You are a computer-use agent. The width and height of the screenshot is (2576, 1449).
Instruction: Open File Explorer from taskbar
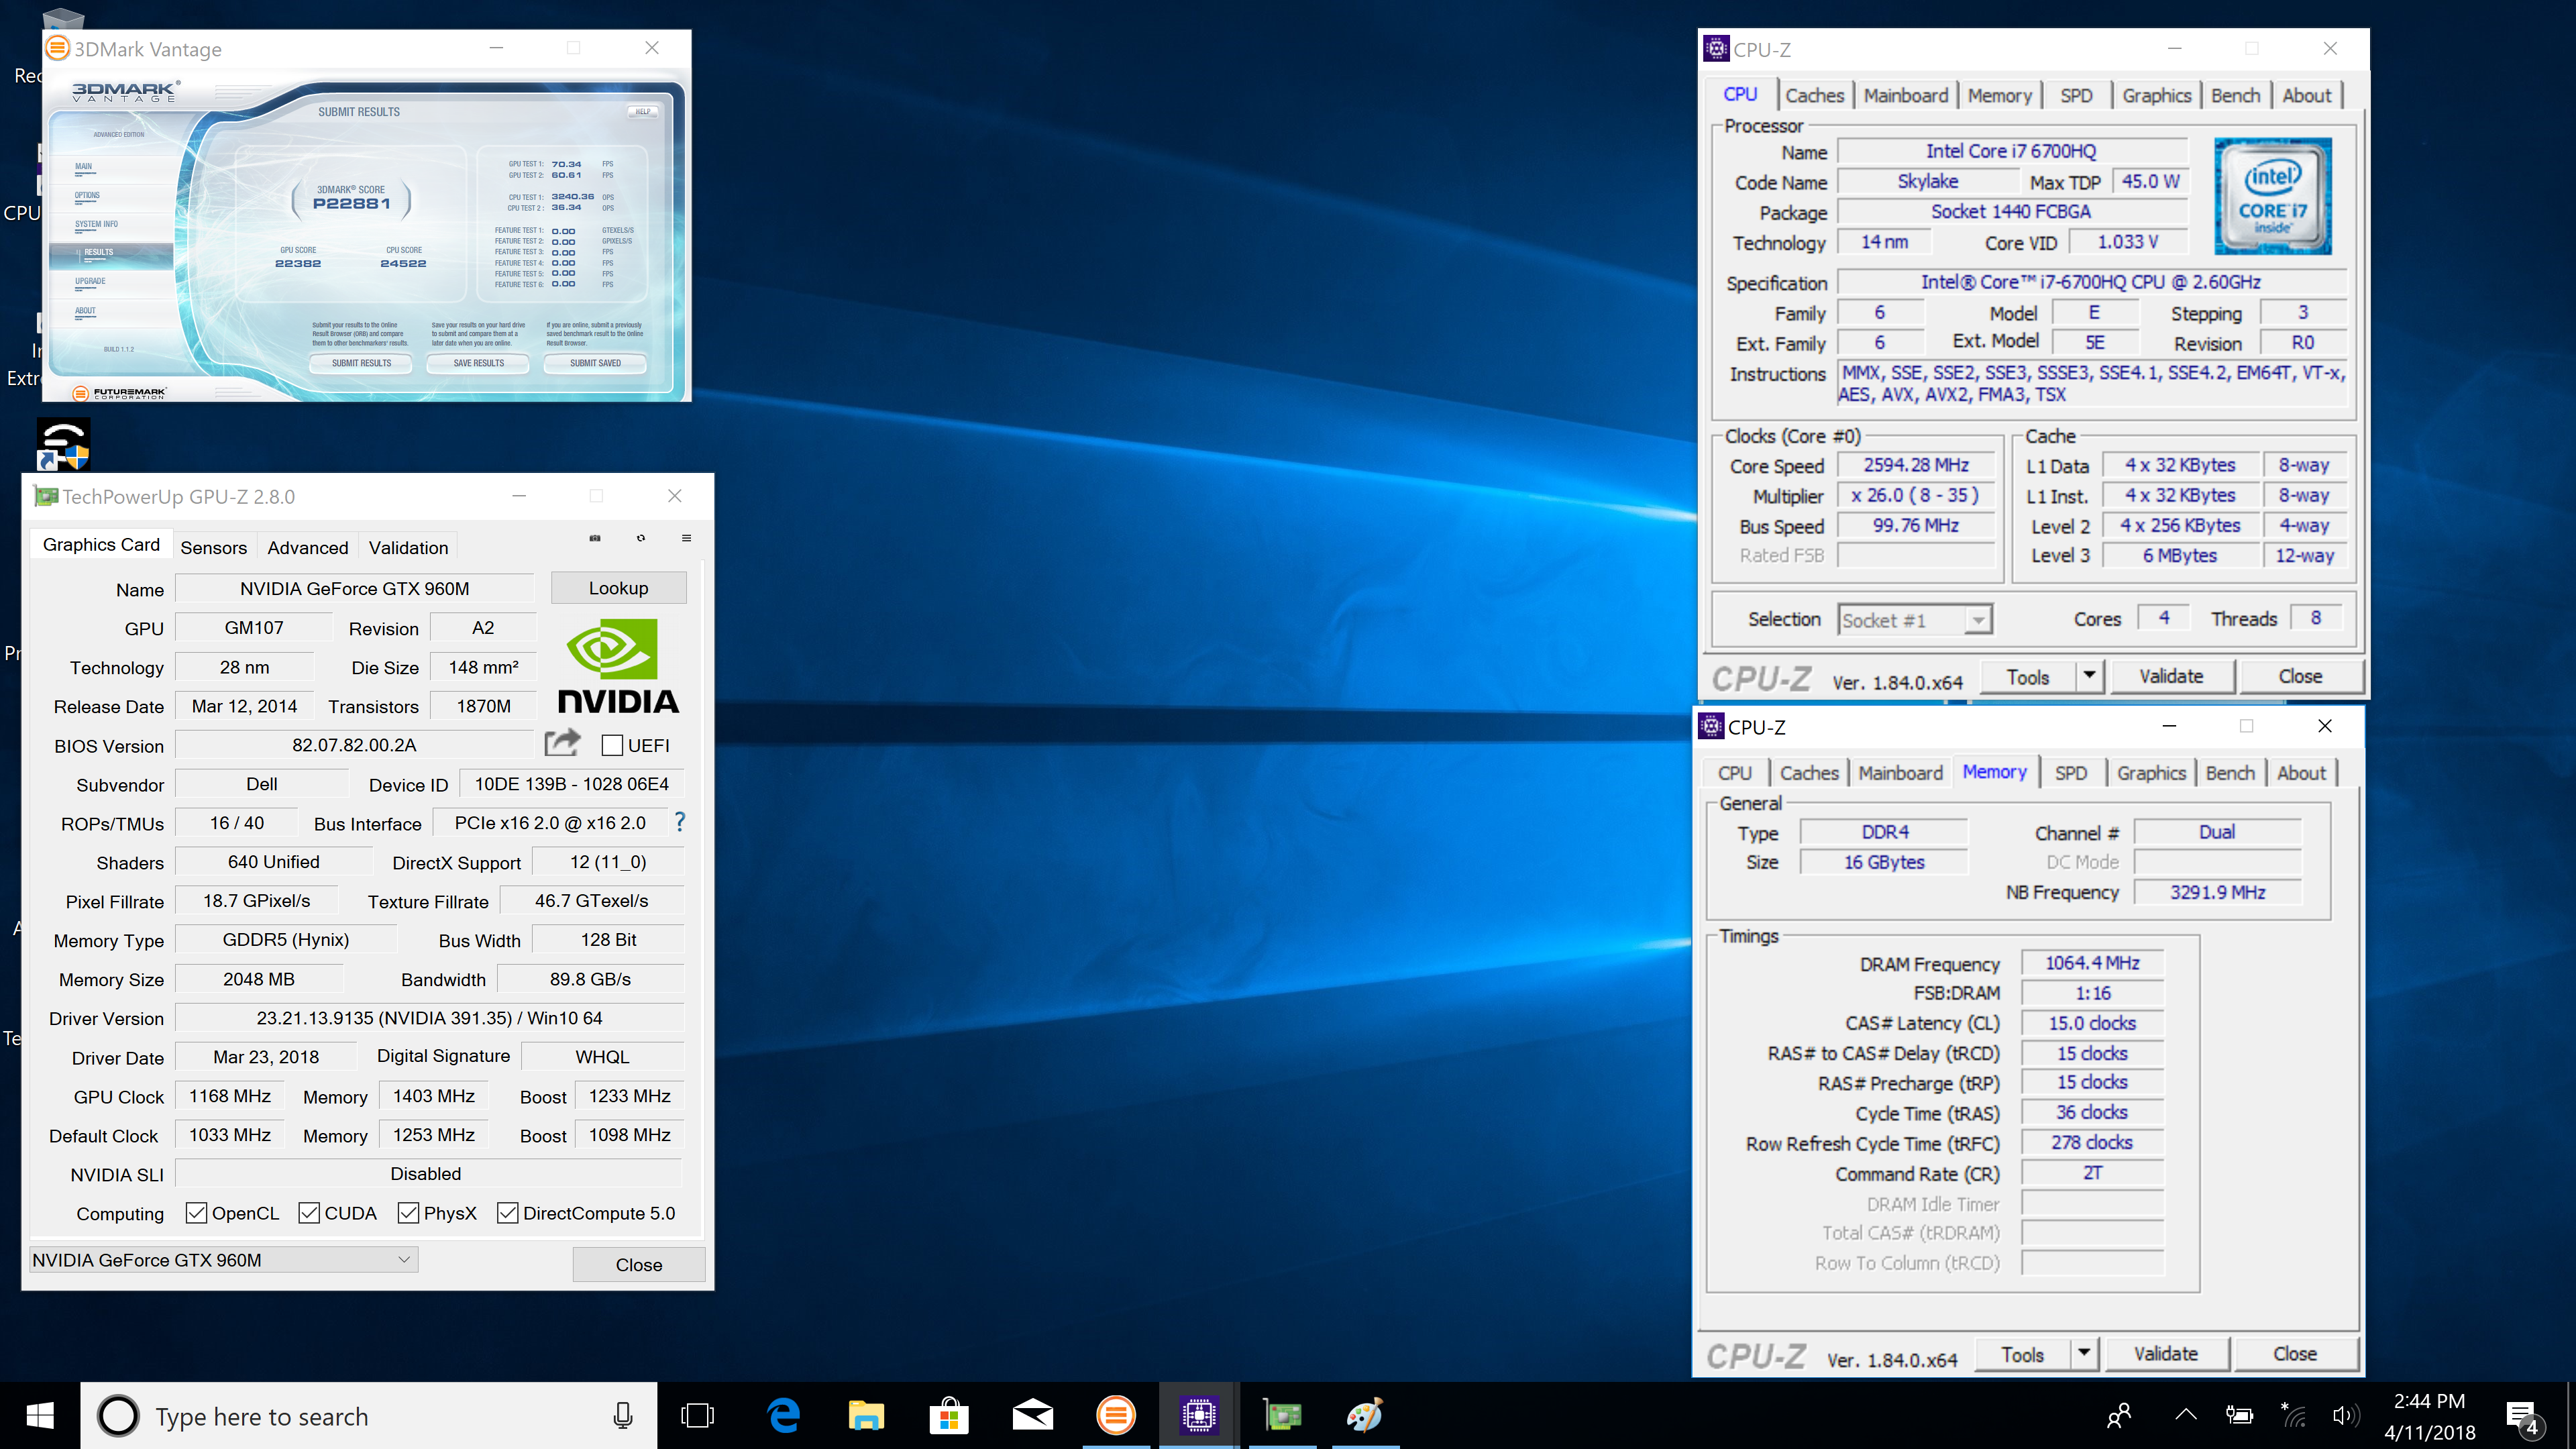click(x=866, y=1415)
